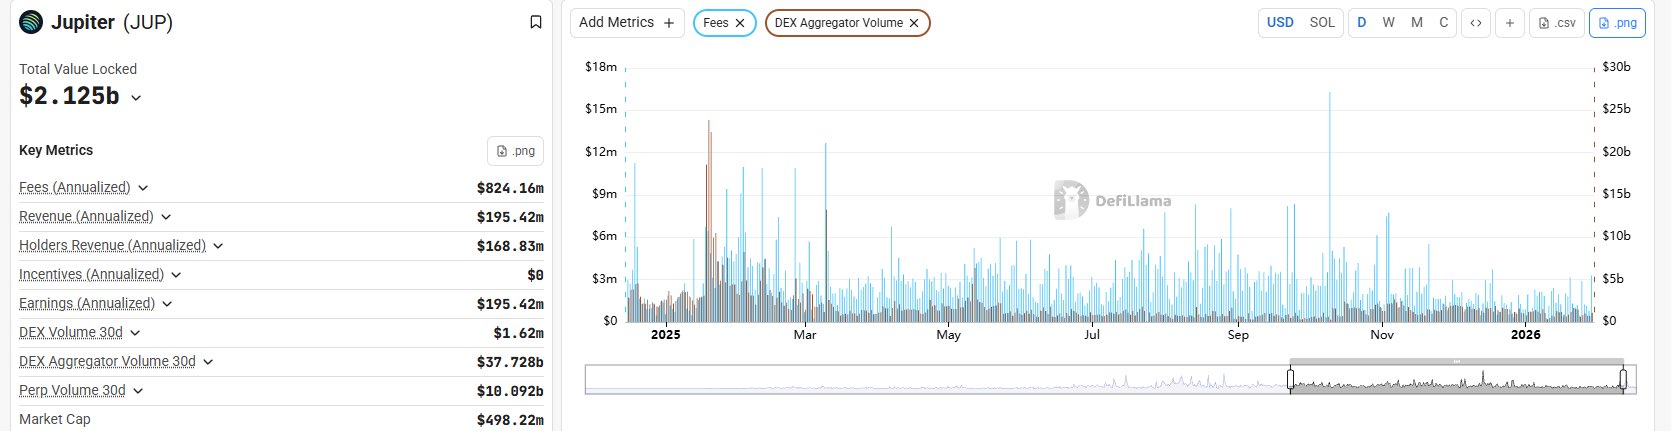The width and height of the screenshot is (1672, 431).
Task: Open the embed code button
Action: (x=1475, y=23)
